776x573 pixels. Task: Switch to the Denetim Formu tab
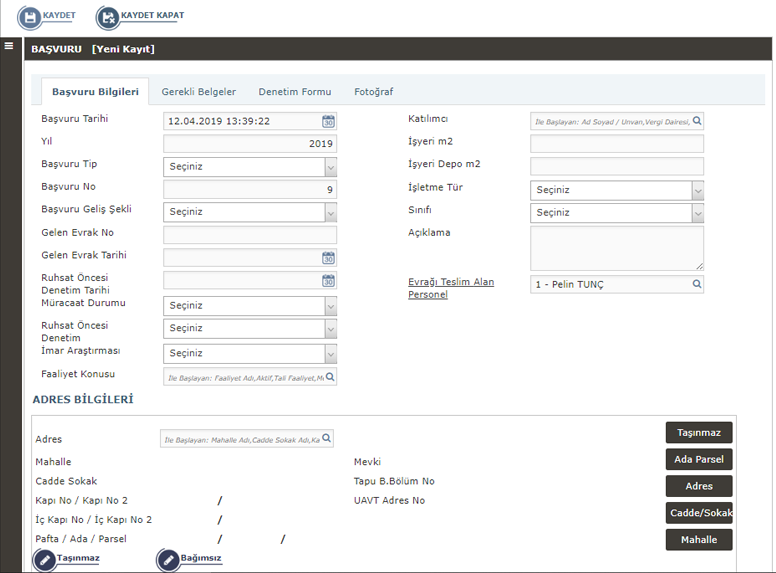(x=294, y=92)
